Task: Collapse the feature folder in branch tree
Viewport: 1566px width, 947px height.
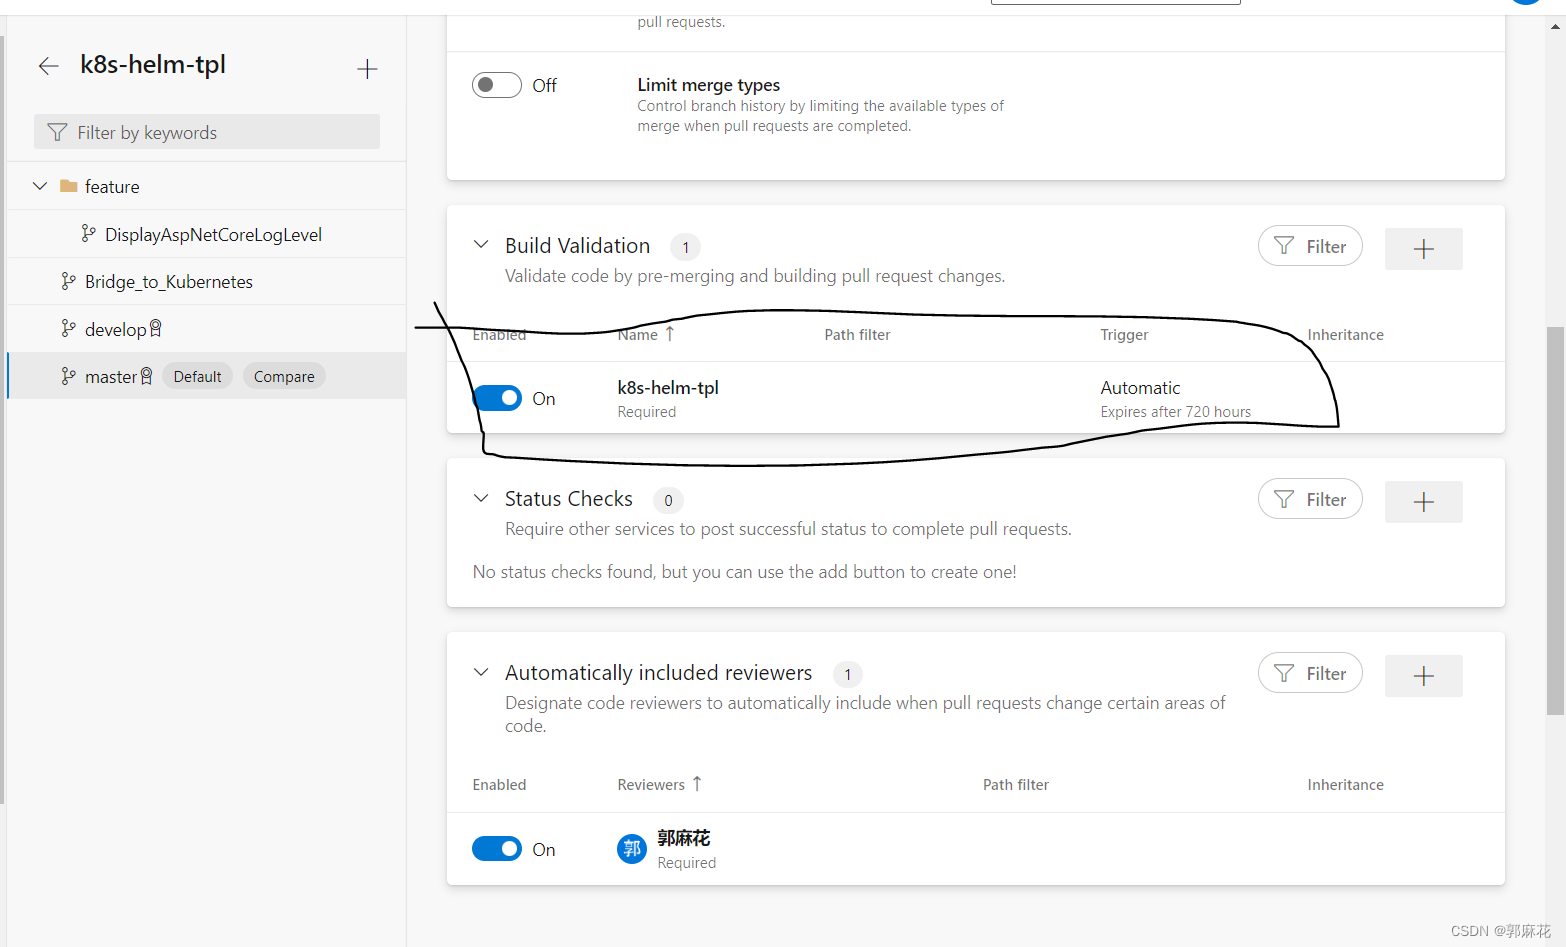Action: pos(39,185)
